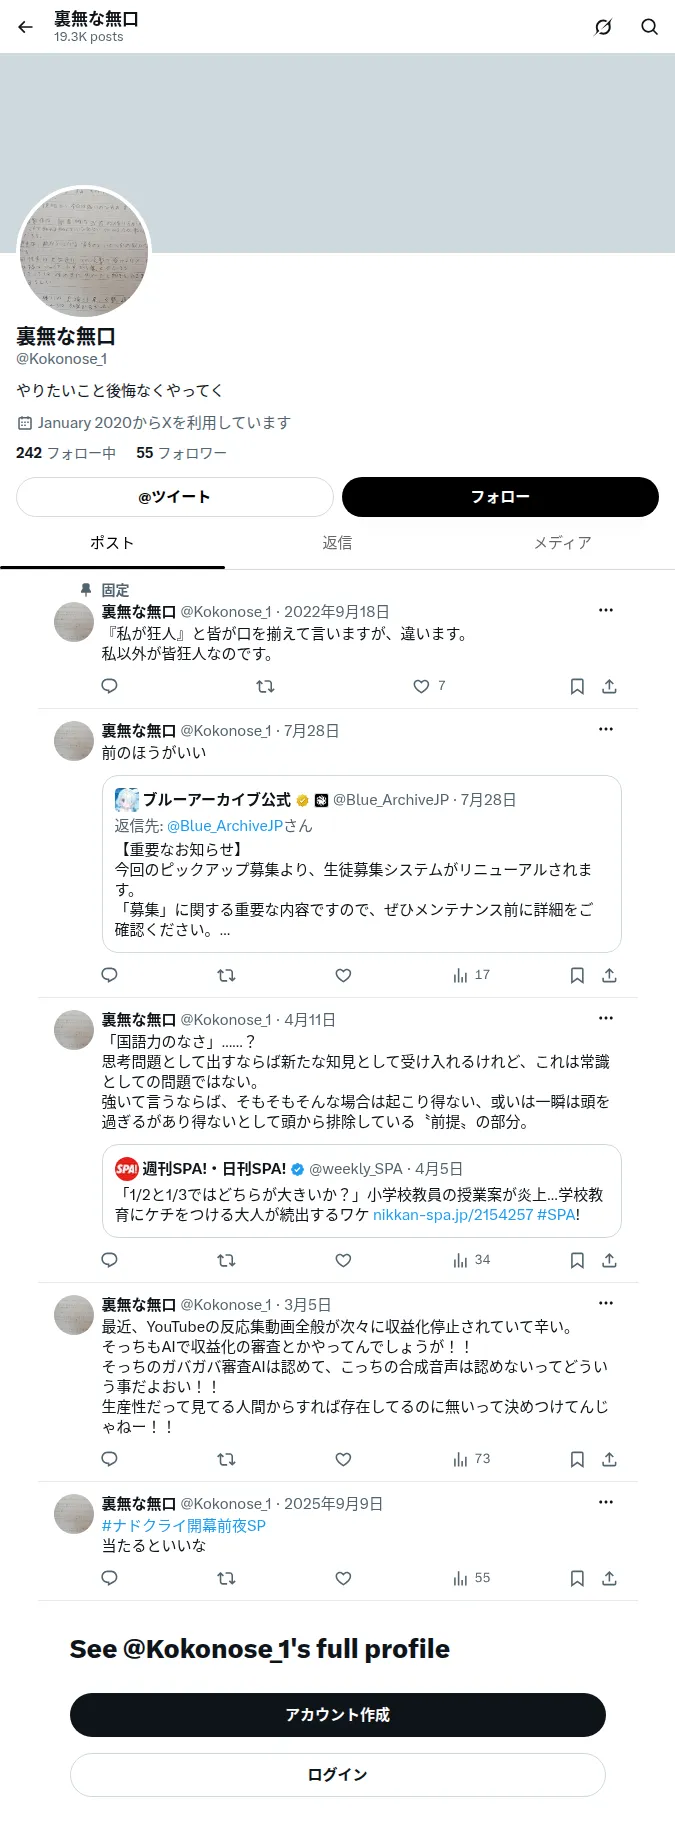Open more options on the 7月28日 post
Viewport: 675px width, 1829px height.
click(x=606, y=729)
